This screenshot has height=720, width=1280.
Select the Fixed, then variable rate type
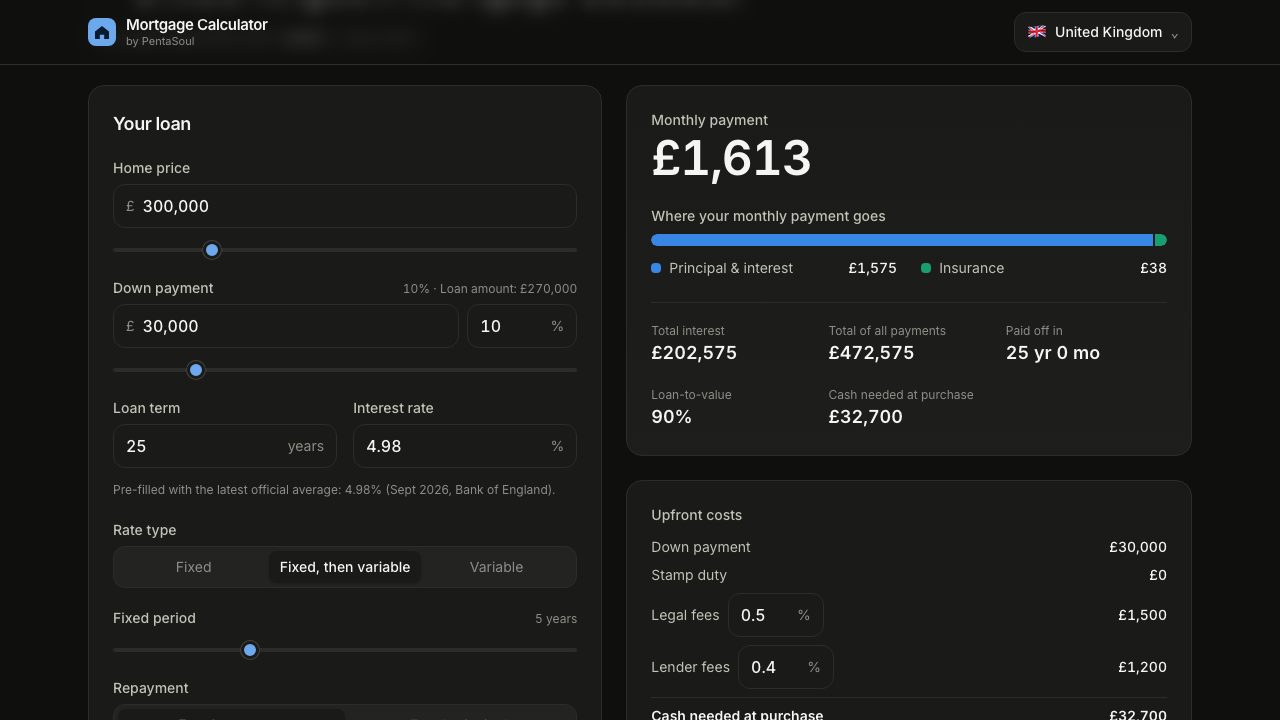click(345, 567)
